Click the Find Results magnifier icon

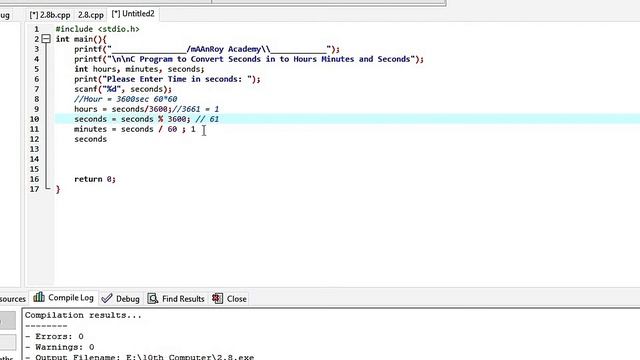pos(153,299)
